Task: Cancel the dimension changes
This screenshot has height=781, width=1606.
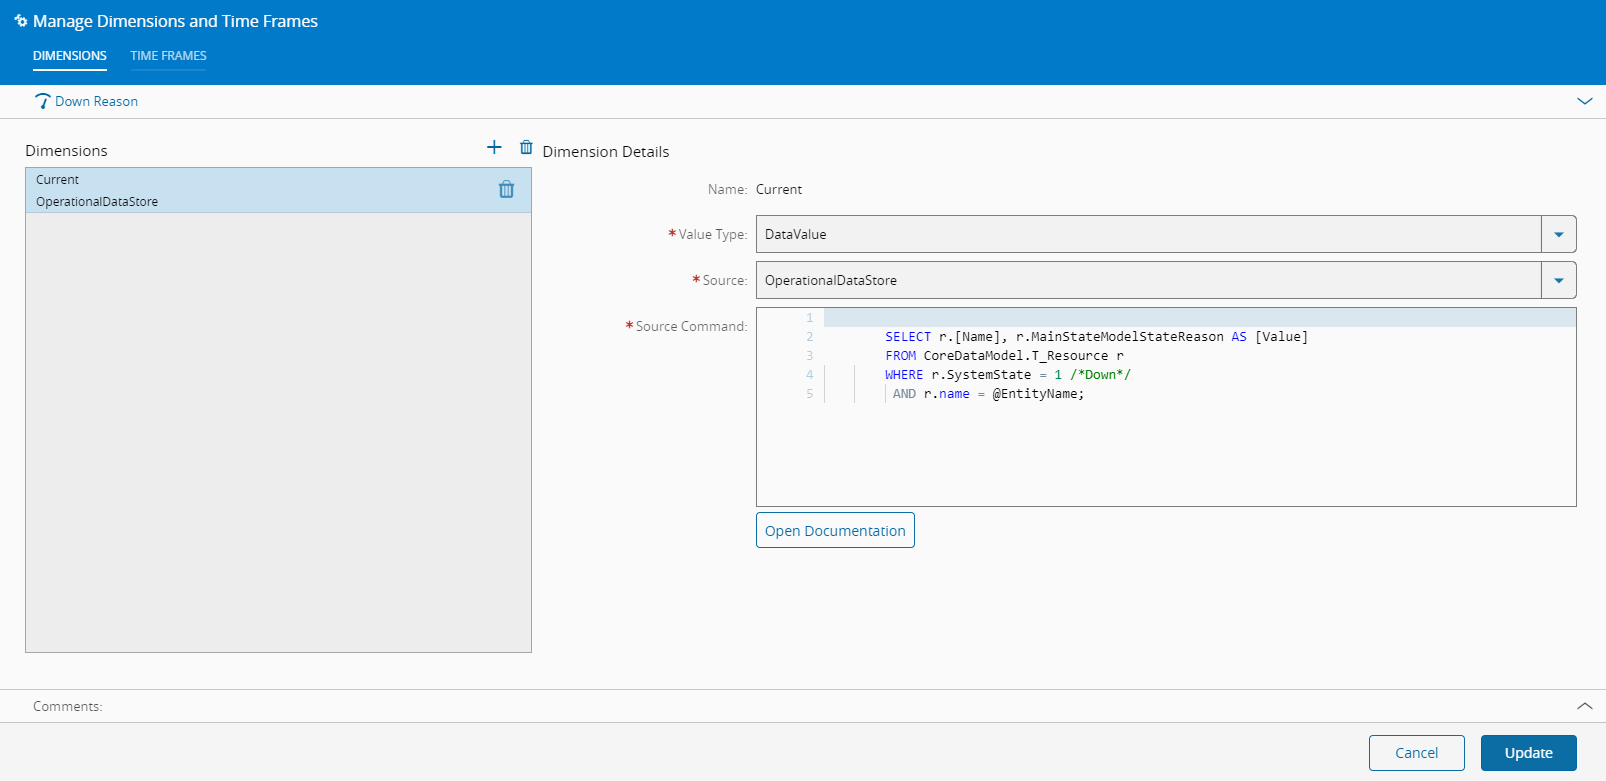Action: [1416, 753]
